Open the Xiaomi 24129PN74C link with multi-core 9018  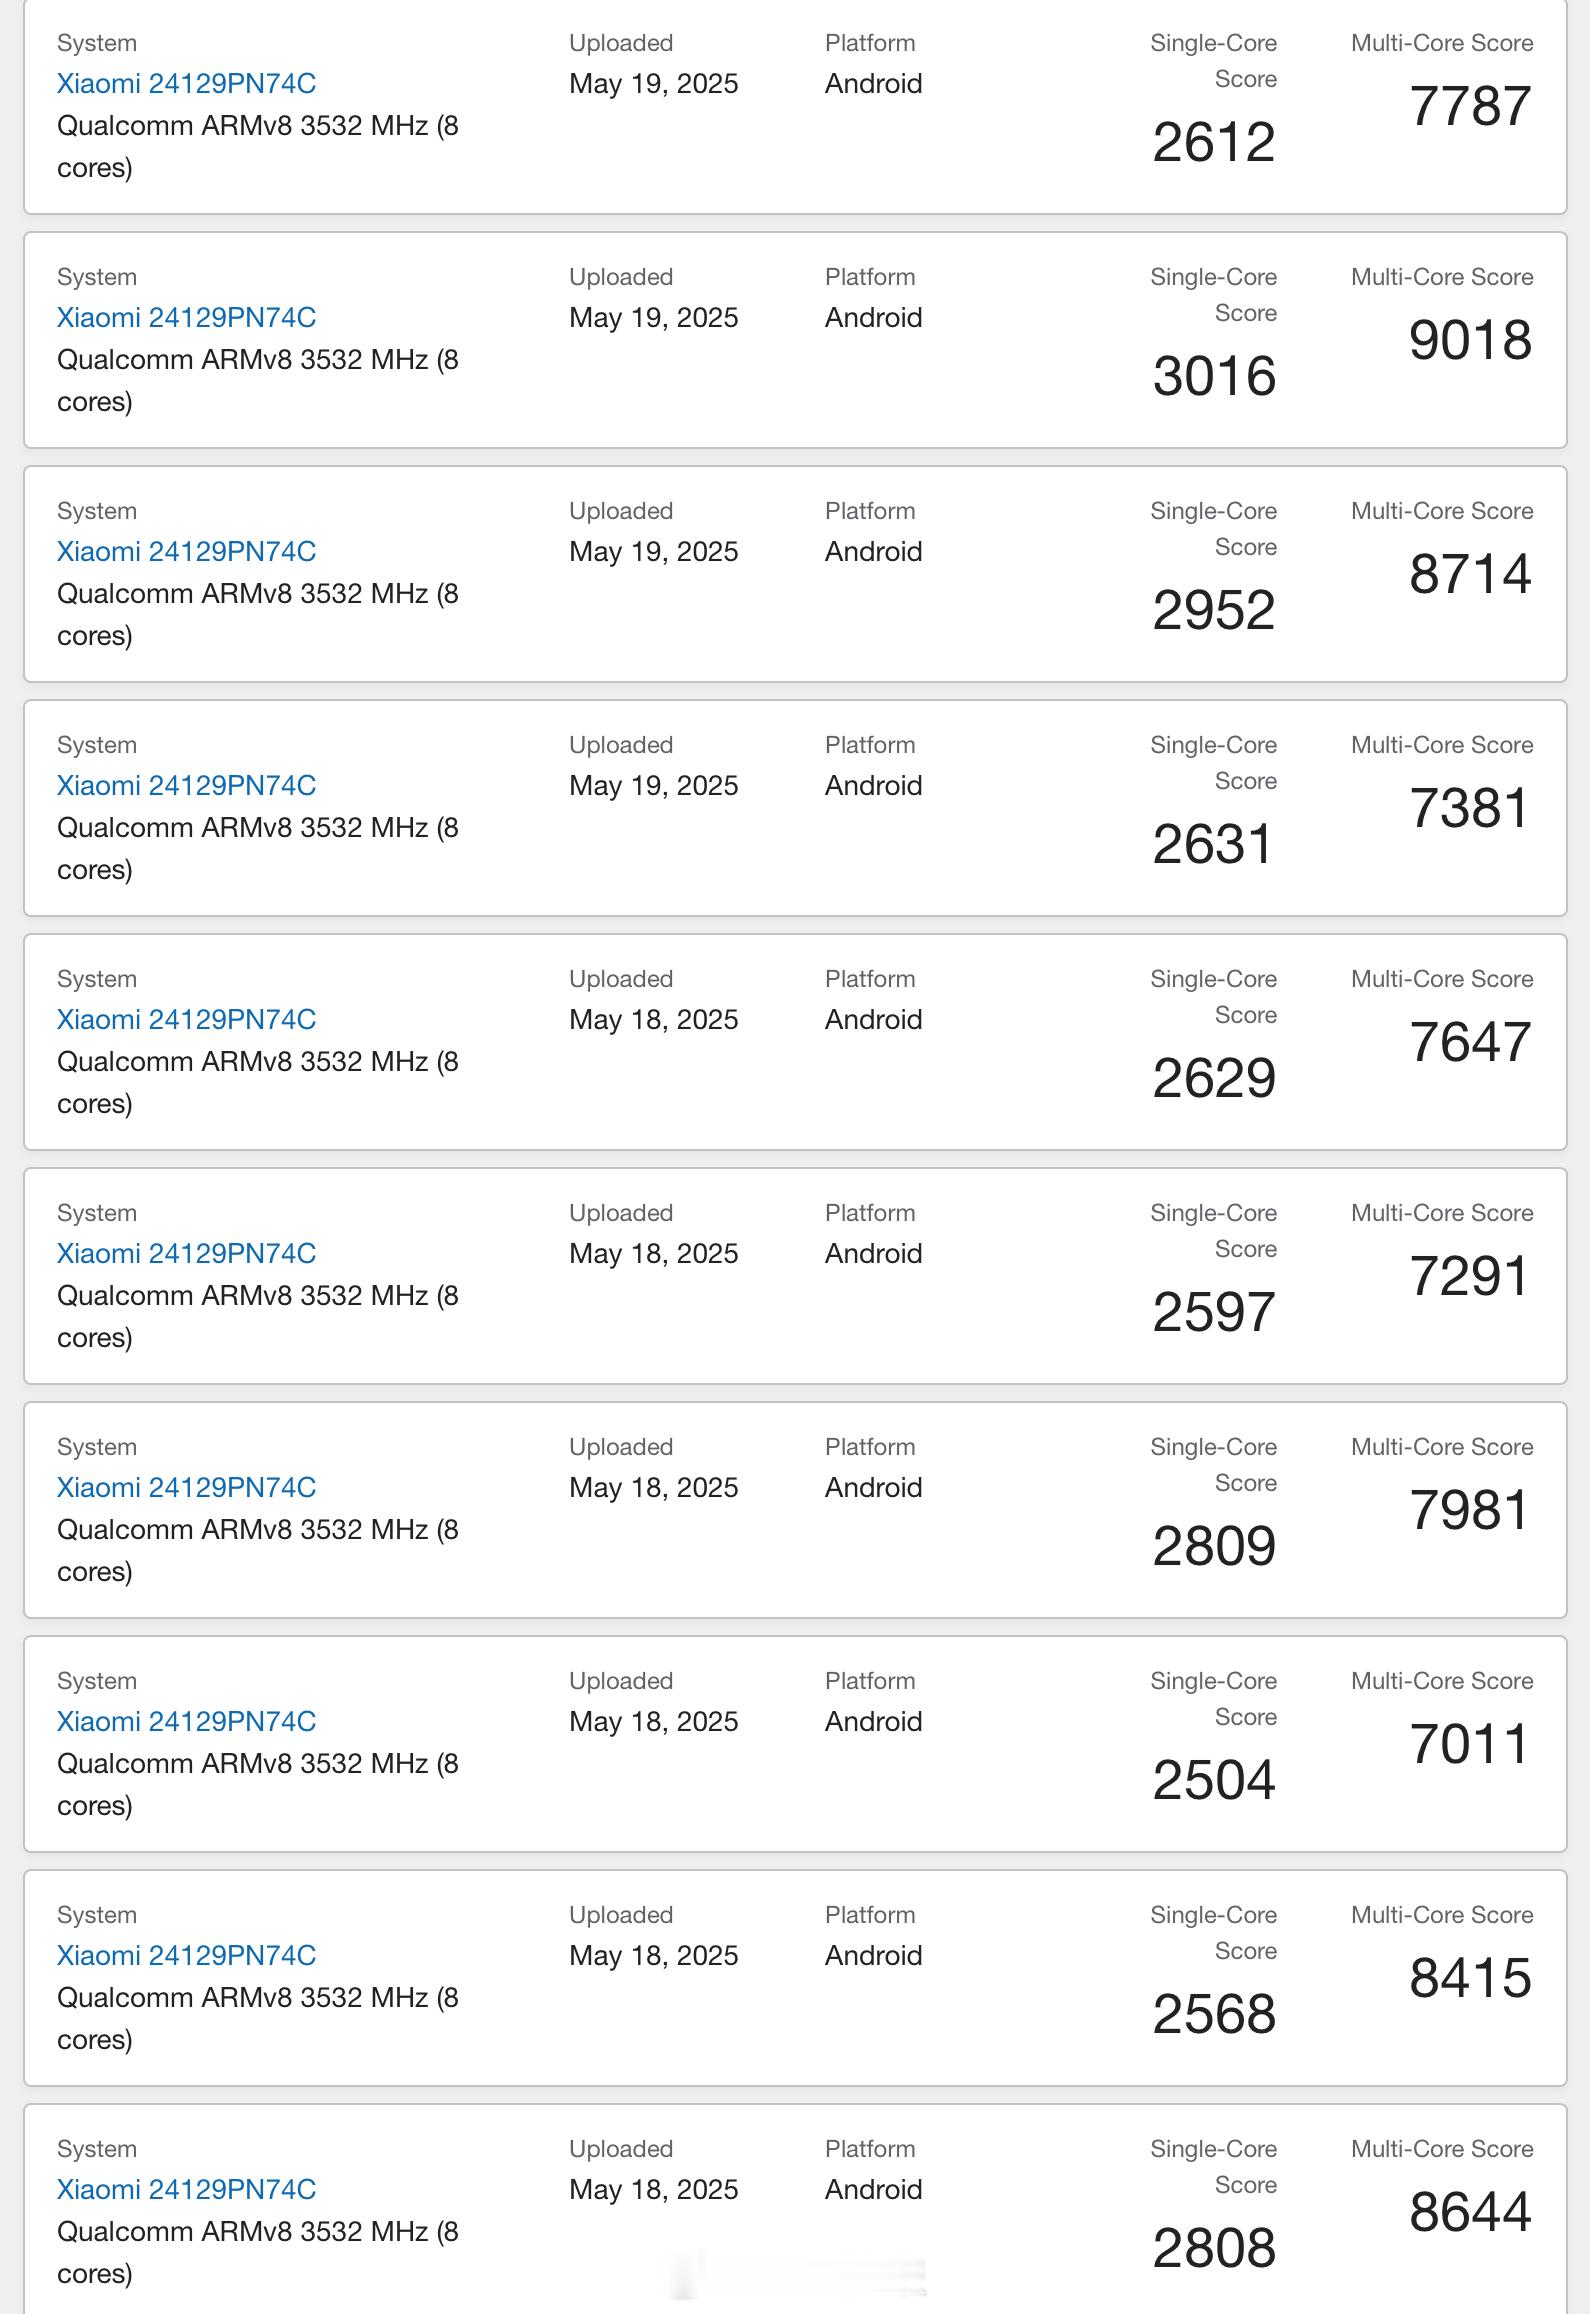tap(186, 318)
